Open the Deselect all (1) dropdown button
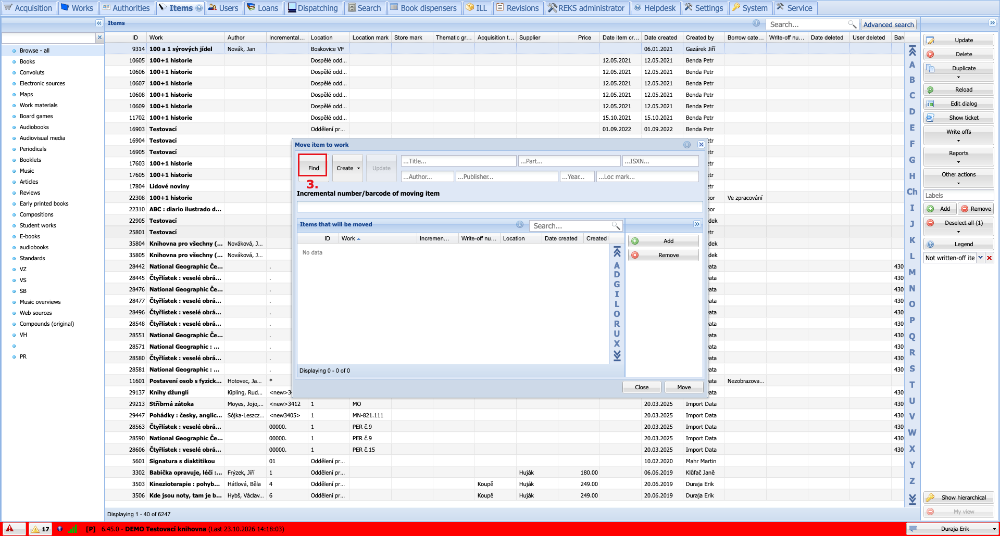1000x536 pixels. tap(959, 226)
